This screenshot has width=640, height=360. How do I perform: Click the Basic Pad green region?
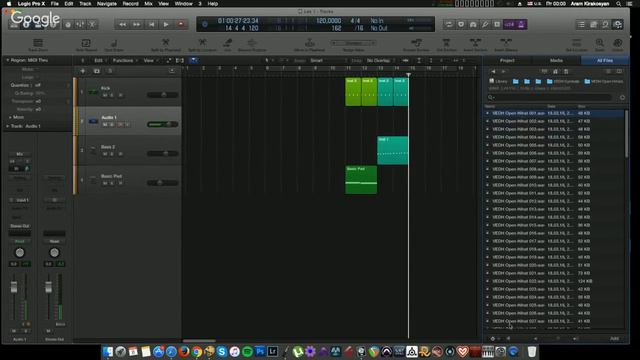(361, 180)
